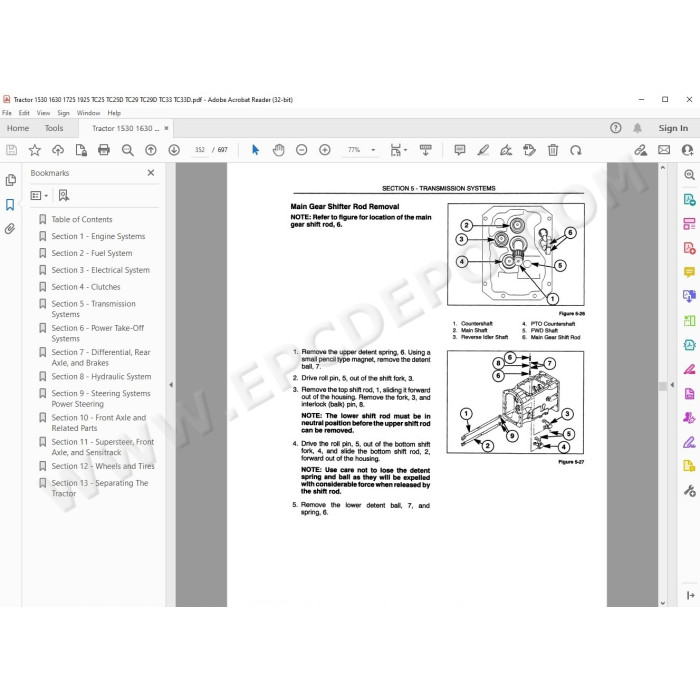Click the Save file icon
This screenshot has height=700, width=700.
12,150
